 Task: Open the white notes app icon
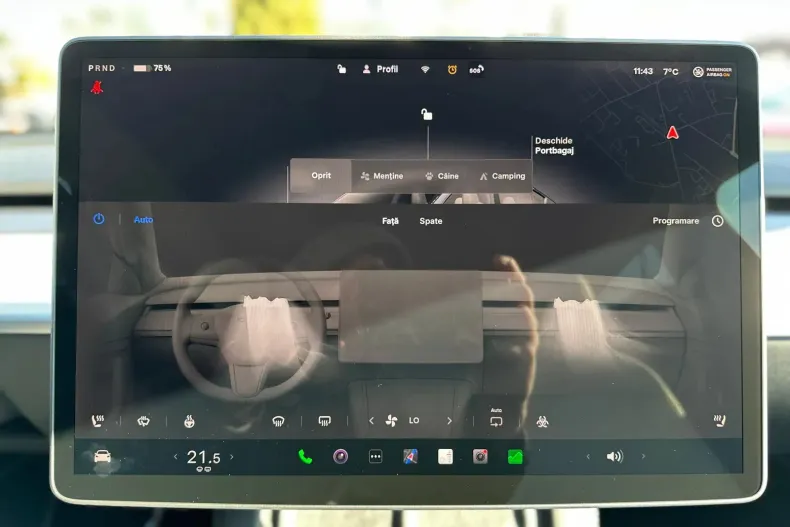445,456
